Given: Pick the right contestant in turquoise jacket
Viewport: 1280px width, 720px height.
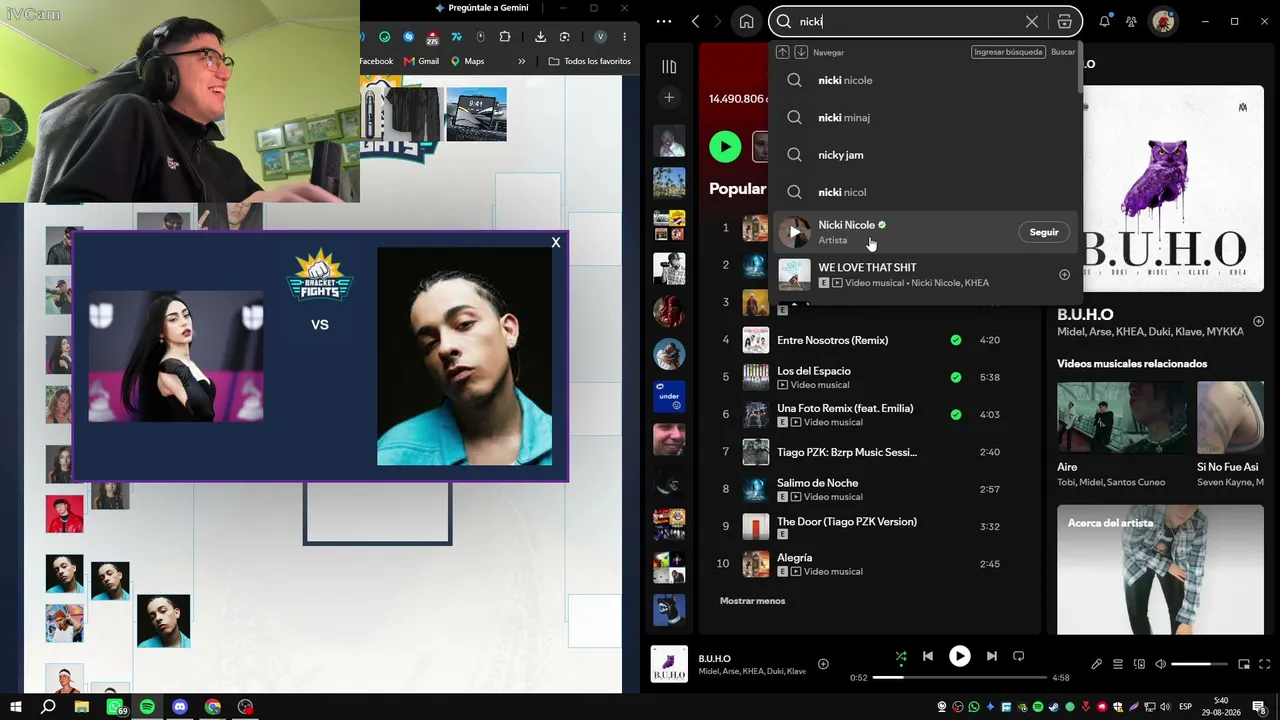Looking at the screenshot, I should (464, 356).
